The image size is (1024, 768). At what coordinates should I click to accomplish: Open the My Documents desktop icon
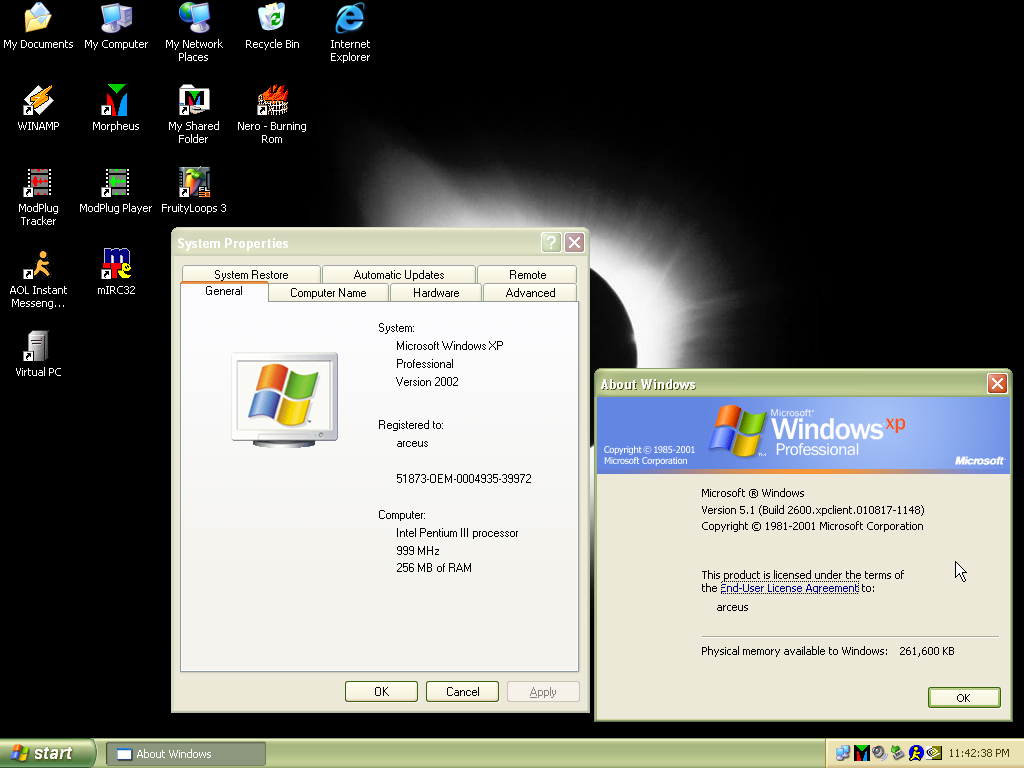coord(38,27)
